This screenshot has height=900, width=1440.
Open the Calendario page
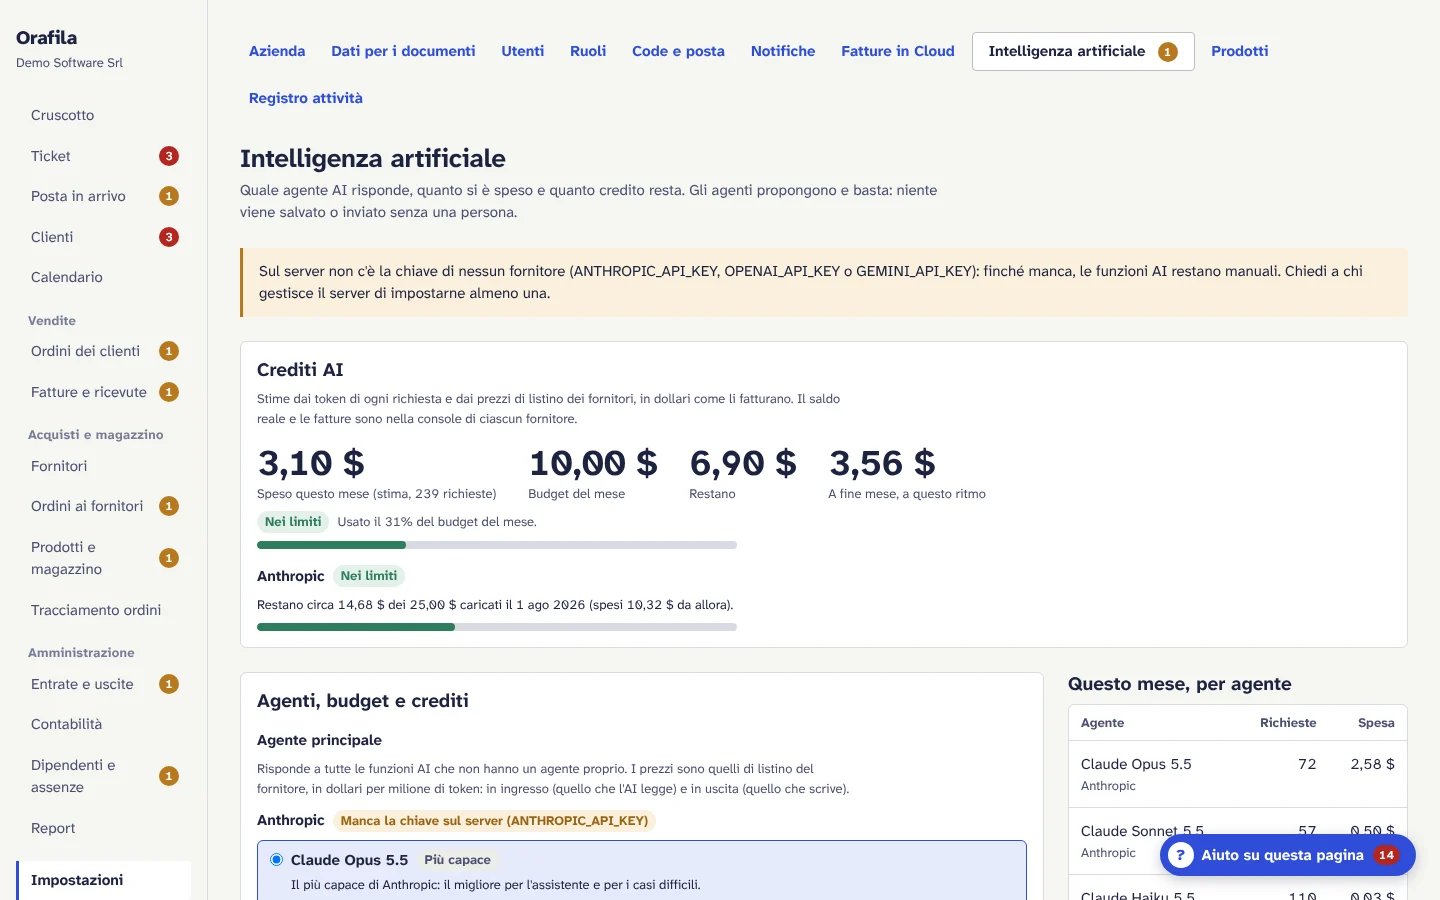(x=104, y=277)
